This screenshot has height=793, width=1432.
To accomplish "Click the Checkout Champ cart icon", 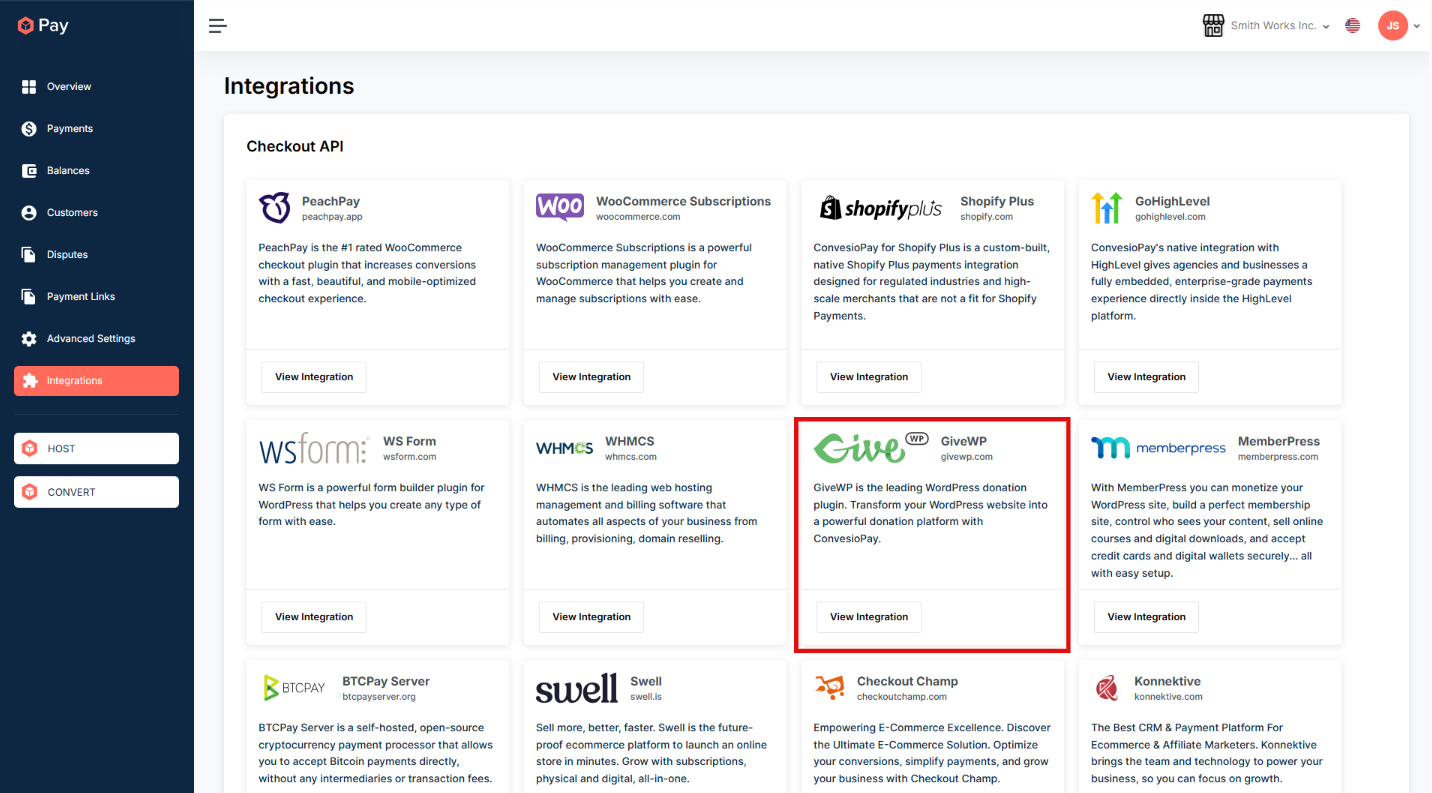I will [x=829, y=688].
